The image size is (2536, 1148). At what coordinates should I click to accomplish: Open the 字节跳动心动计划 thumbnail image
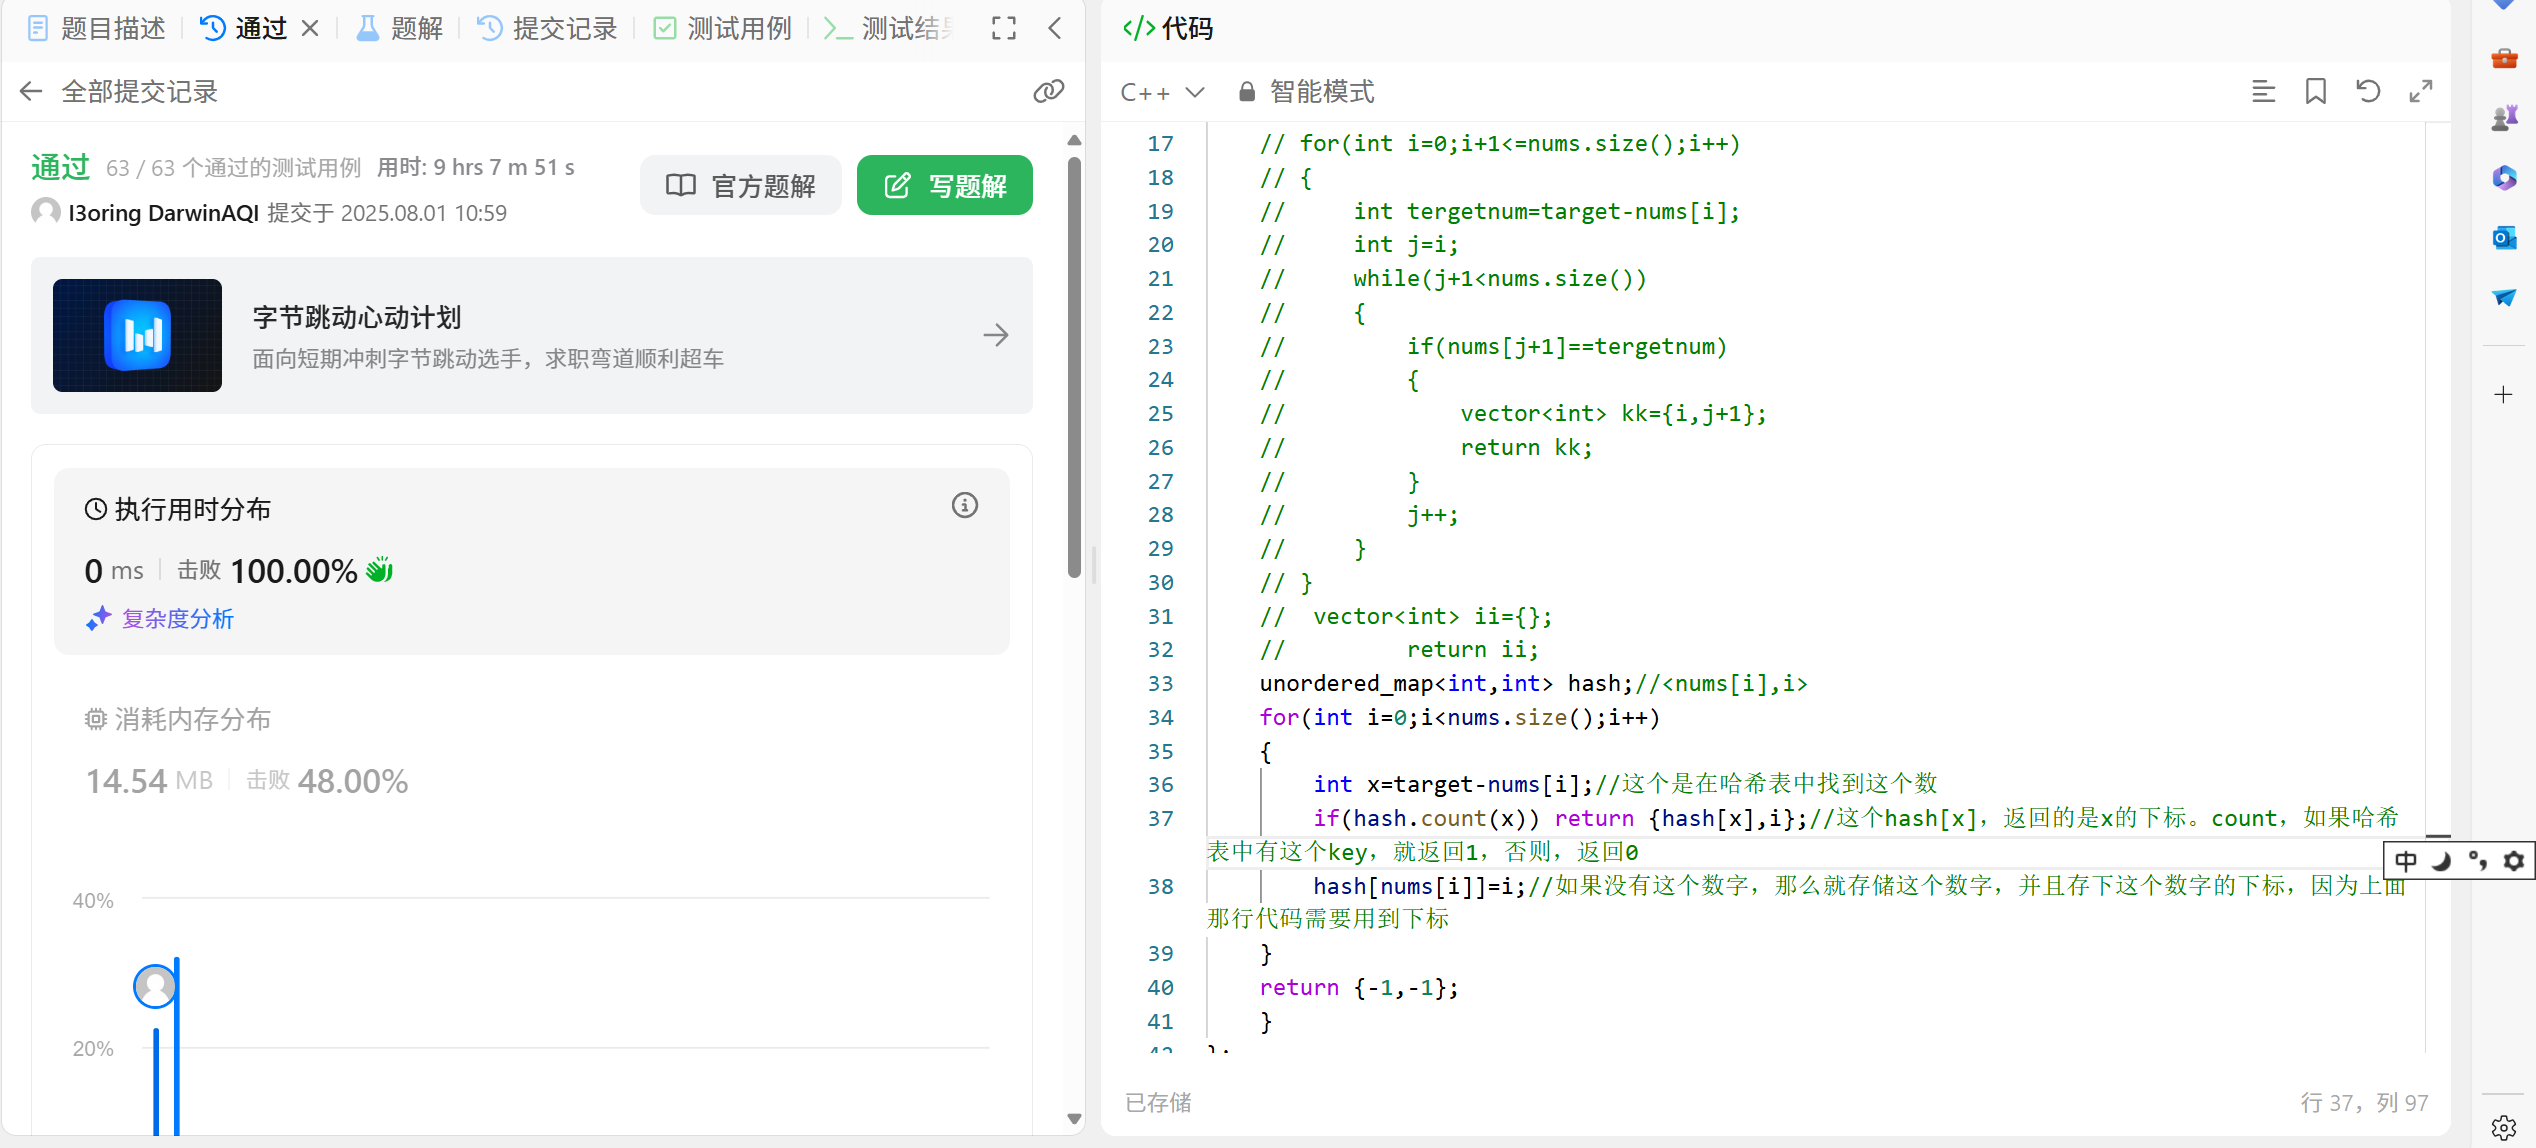137,335
